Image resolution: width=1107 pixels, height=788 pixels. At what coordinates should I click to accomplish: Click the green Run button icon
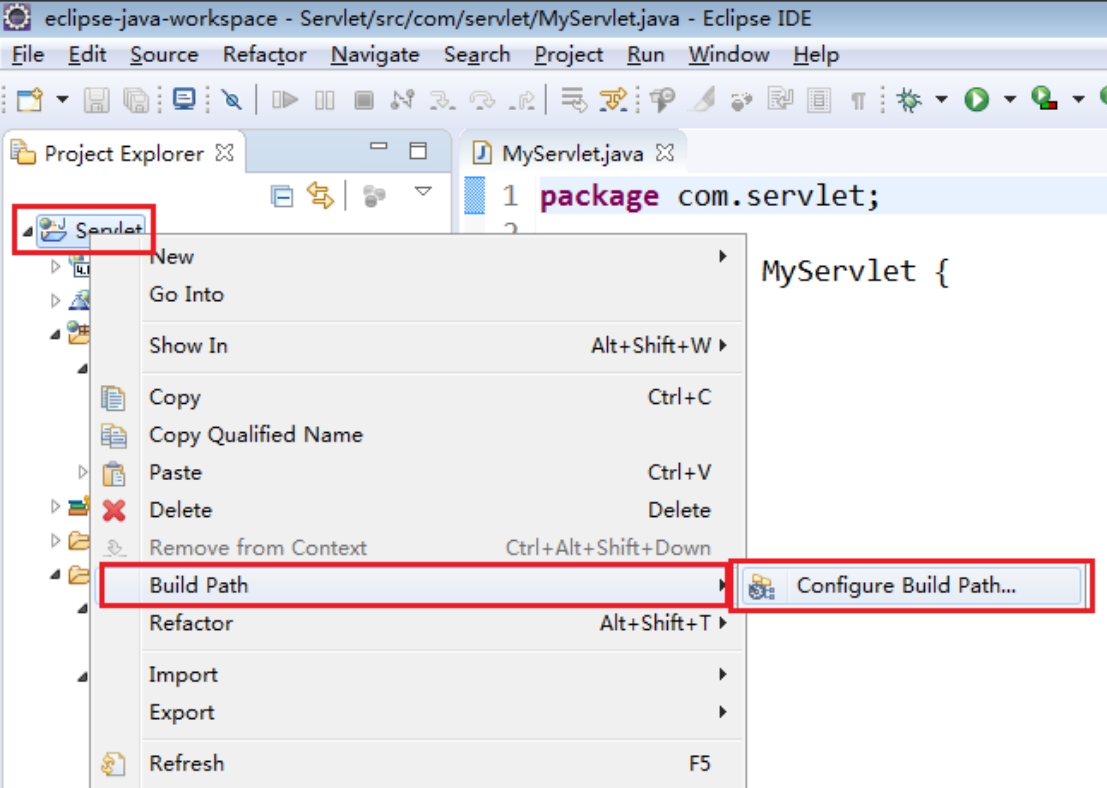(x=977, y=100)
